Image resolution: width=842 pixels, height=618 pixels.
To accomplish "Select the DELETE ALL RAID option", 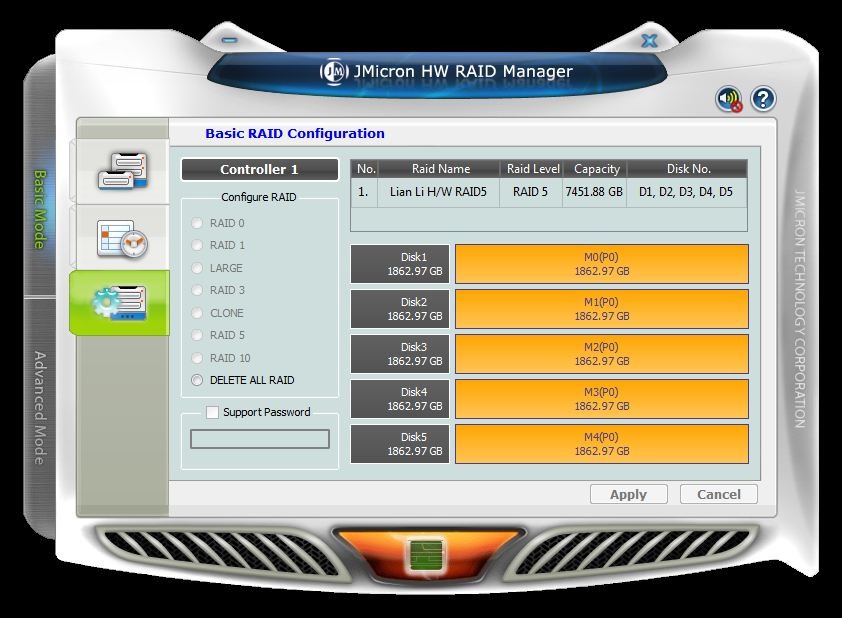I will pyautogui.click(x=197, y=380).
